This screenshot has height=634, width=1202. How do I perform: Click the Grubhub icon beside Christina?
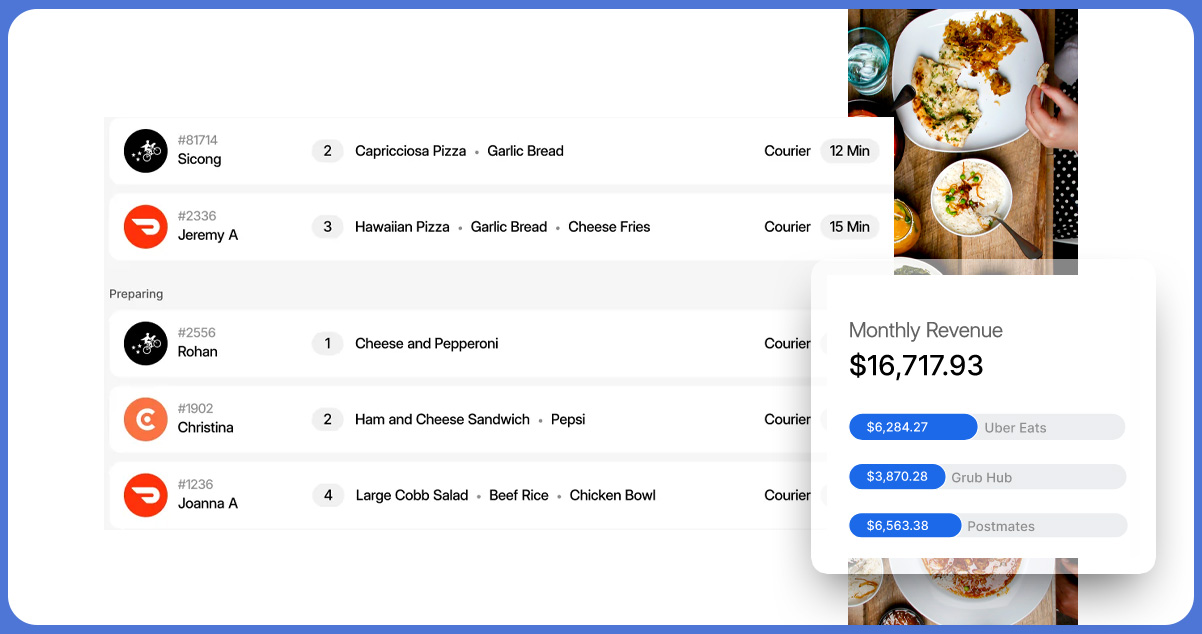[x=145, y=419]
